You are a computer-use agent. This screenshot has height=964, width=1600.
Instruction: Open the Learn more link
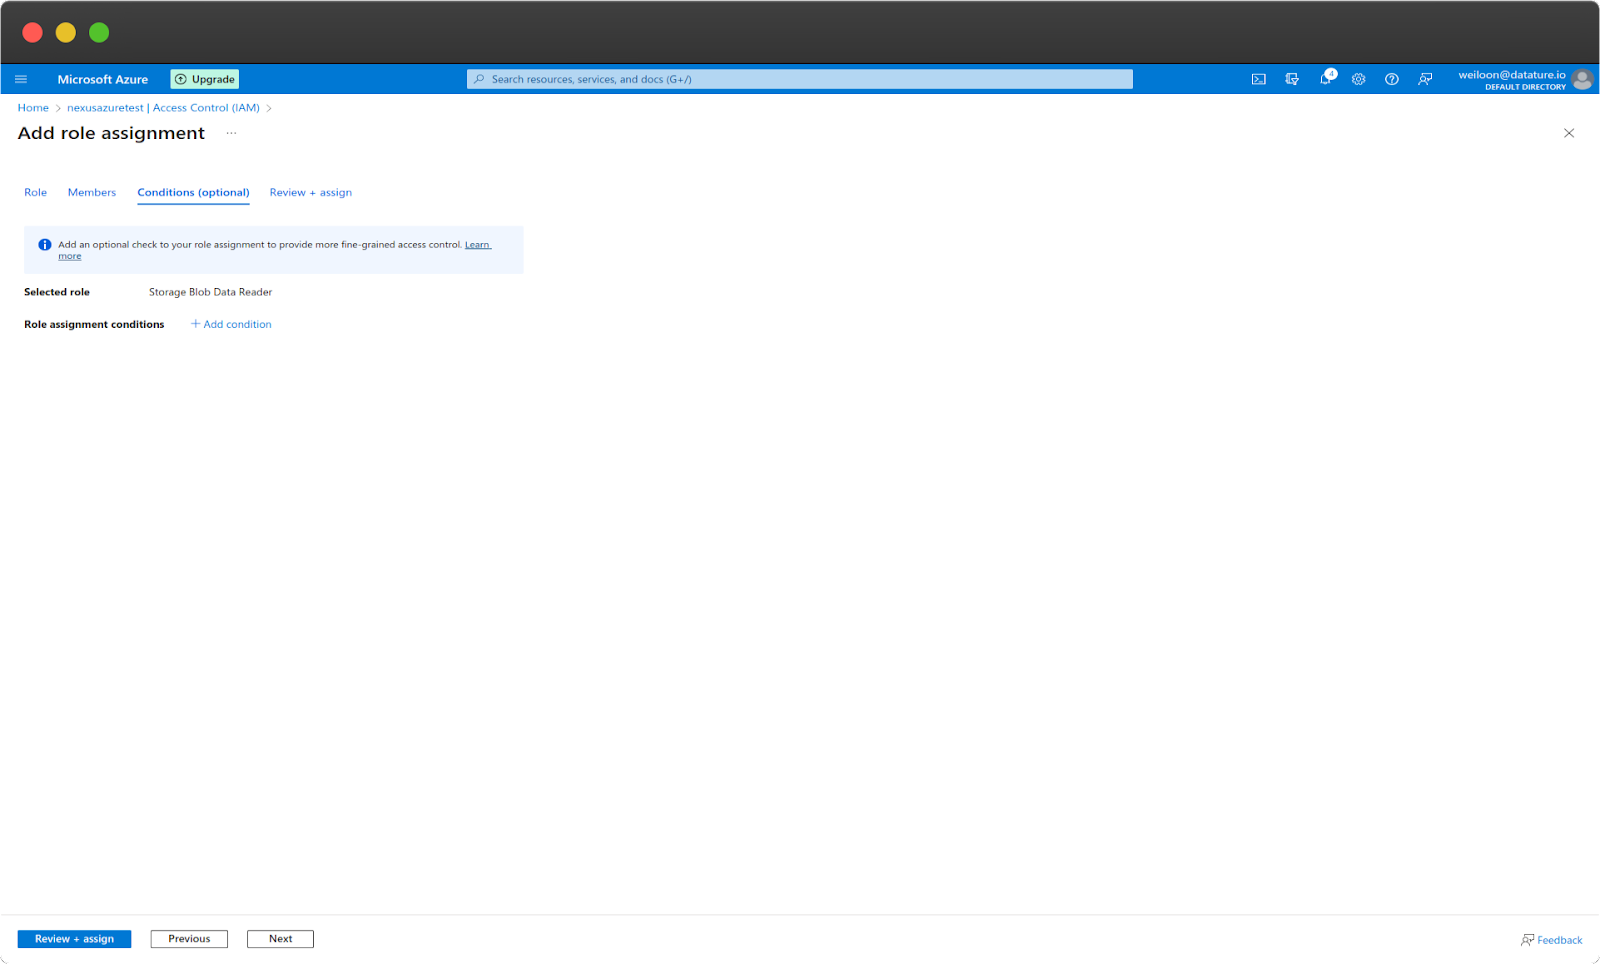pos(477,244)
